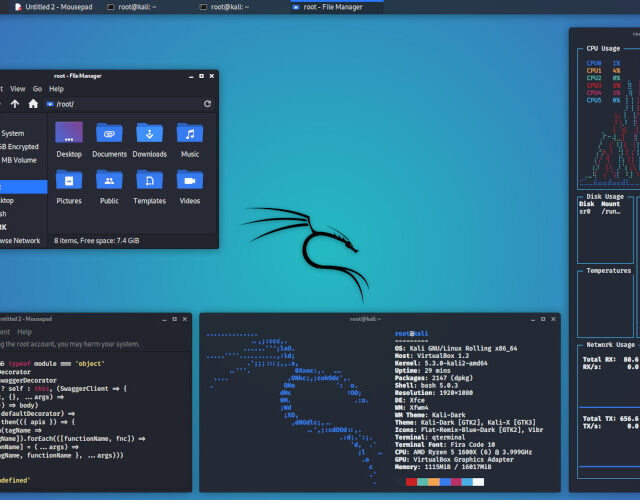Click the /root/ location path field
640x500 pixels.
point(124,104)
